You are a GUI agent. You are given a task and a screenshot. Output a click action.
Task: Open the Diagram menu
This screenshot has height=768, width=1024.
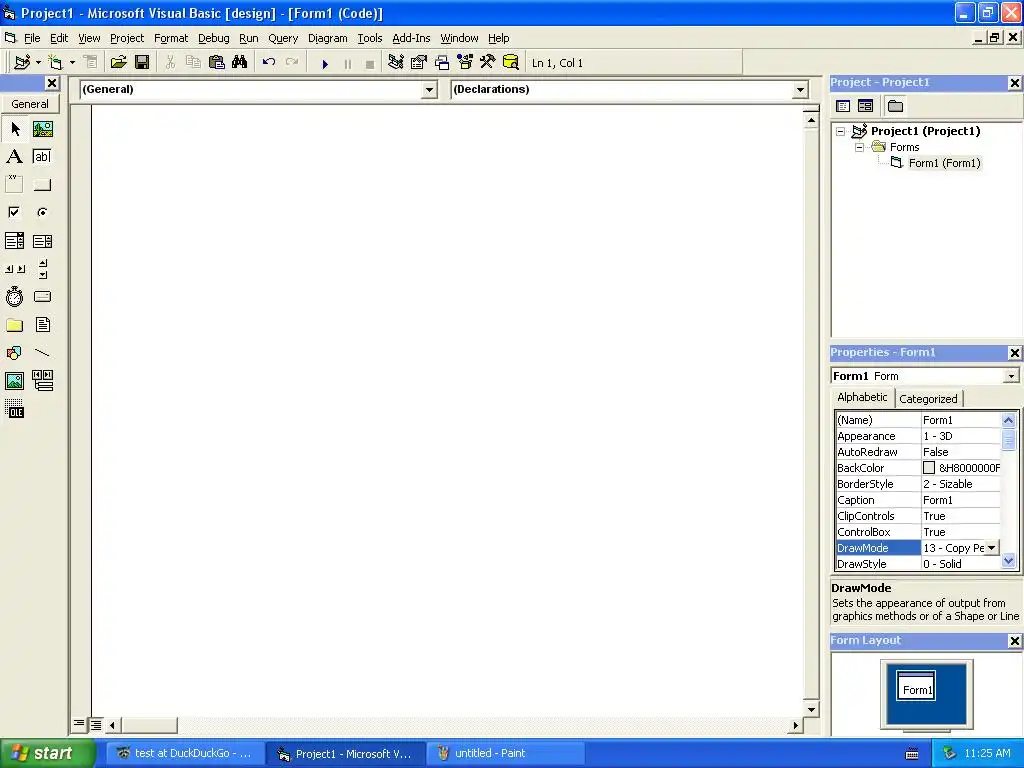coord(327,38)
